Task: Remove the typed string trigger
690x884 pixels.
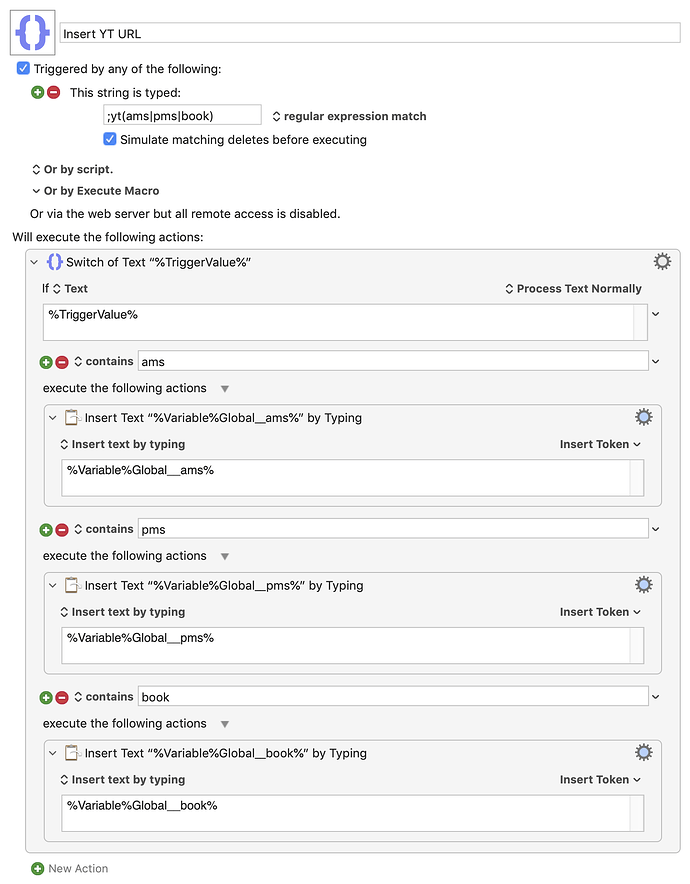Action: coord(54,92)
